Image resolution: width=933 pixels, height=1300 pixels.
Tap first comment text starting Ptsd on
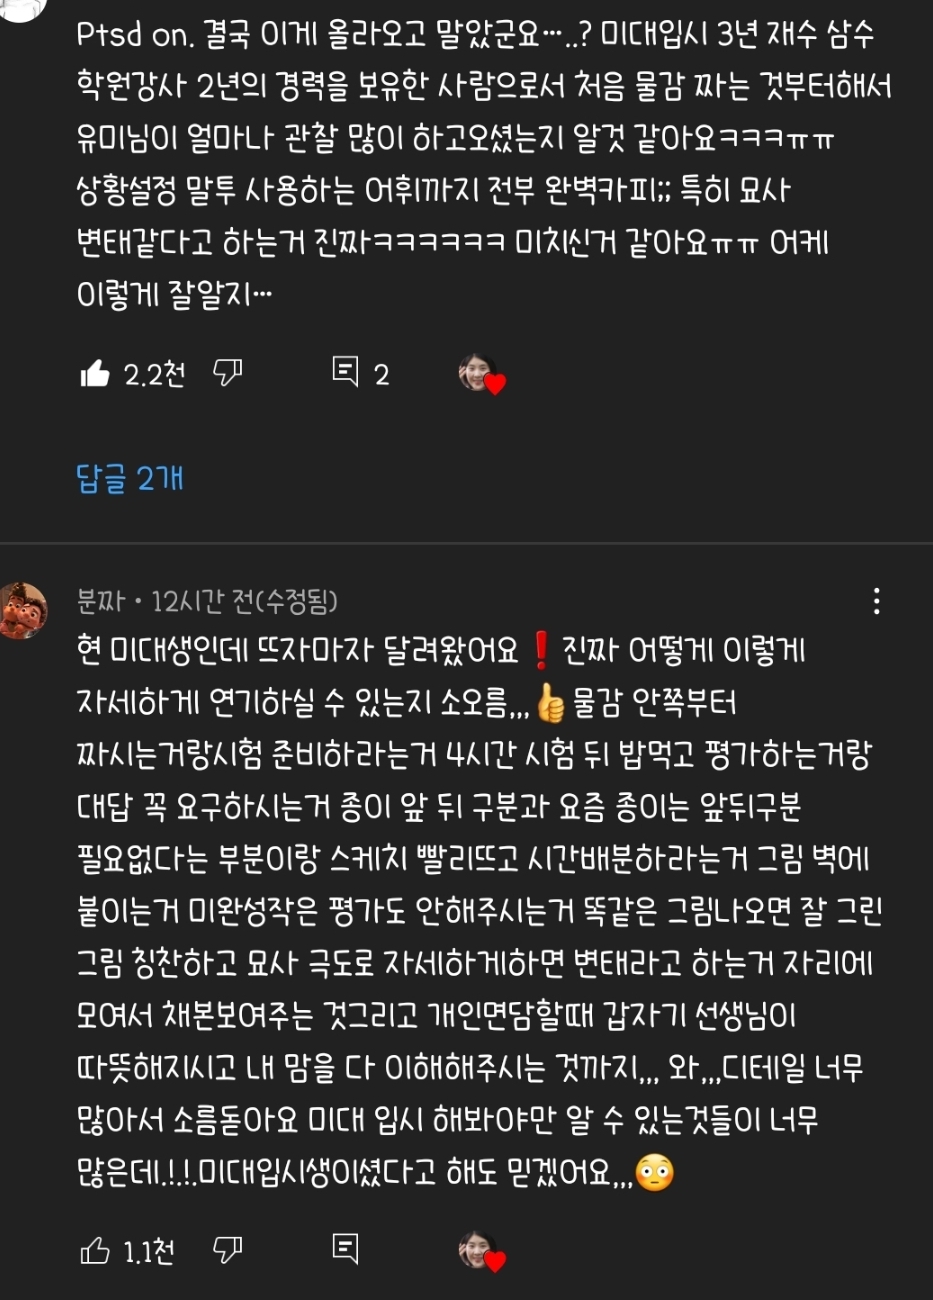[x=484, y=166]
